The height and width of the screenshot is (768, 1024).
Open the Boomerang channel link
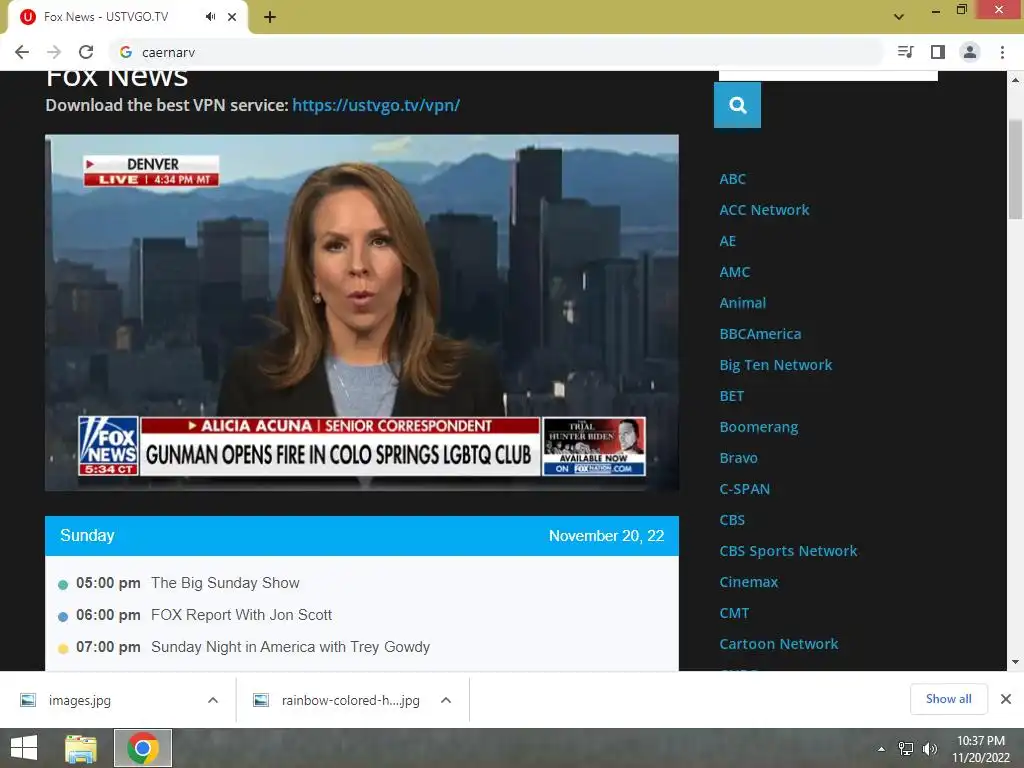759,427
